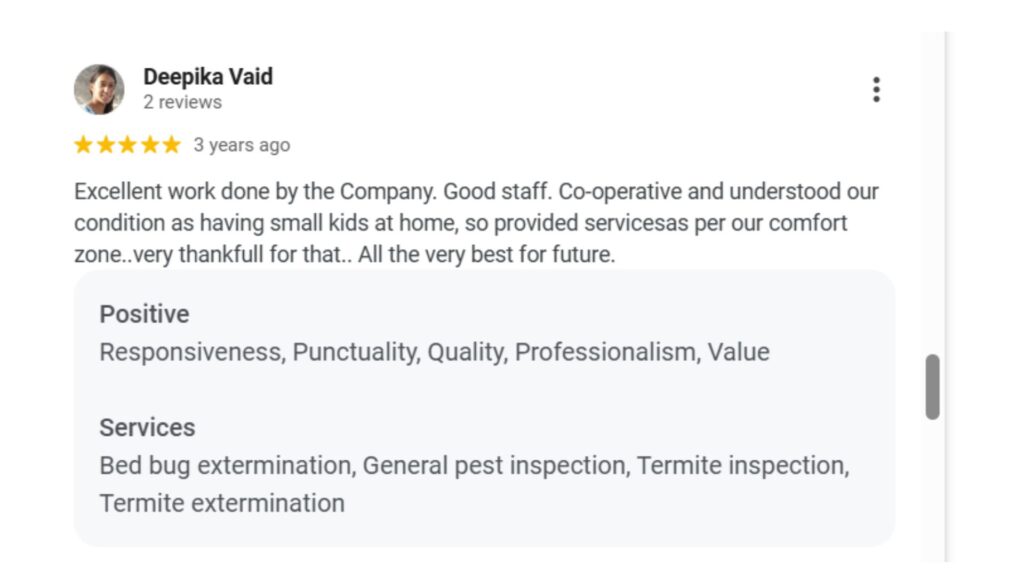
Task: Click Deepika Vaid's profile picture
Action: (x=99, y=90)
